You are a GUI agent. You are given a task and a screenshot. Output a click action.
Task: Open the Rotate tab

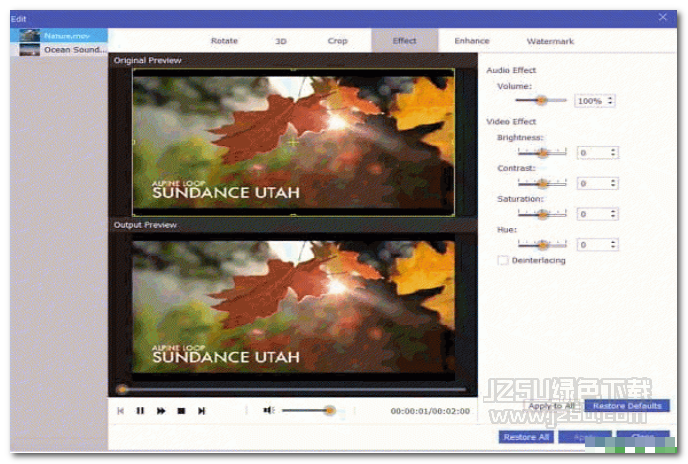tap(224, 41)
